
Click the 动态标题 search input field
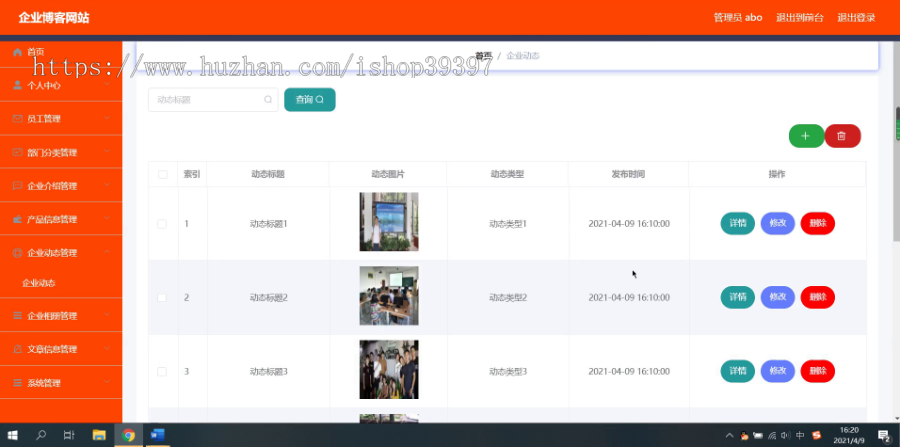213,99
